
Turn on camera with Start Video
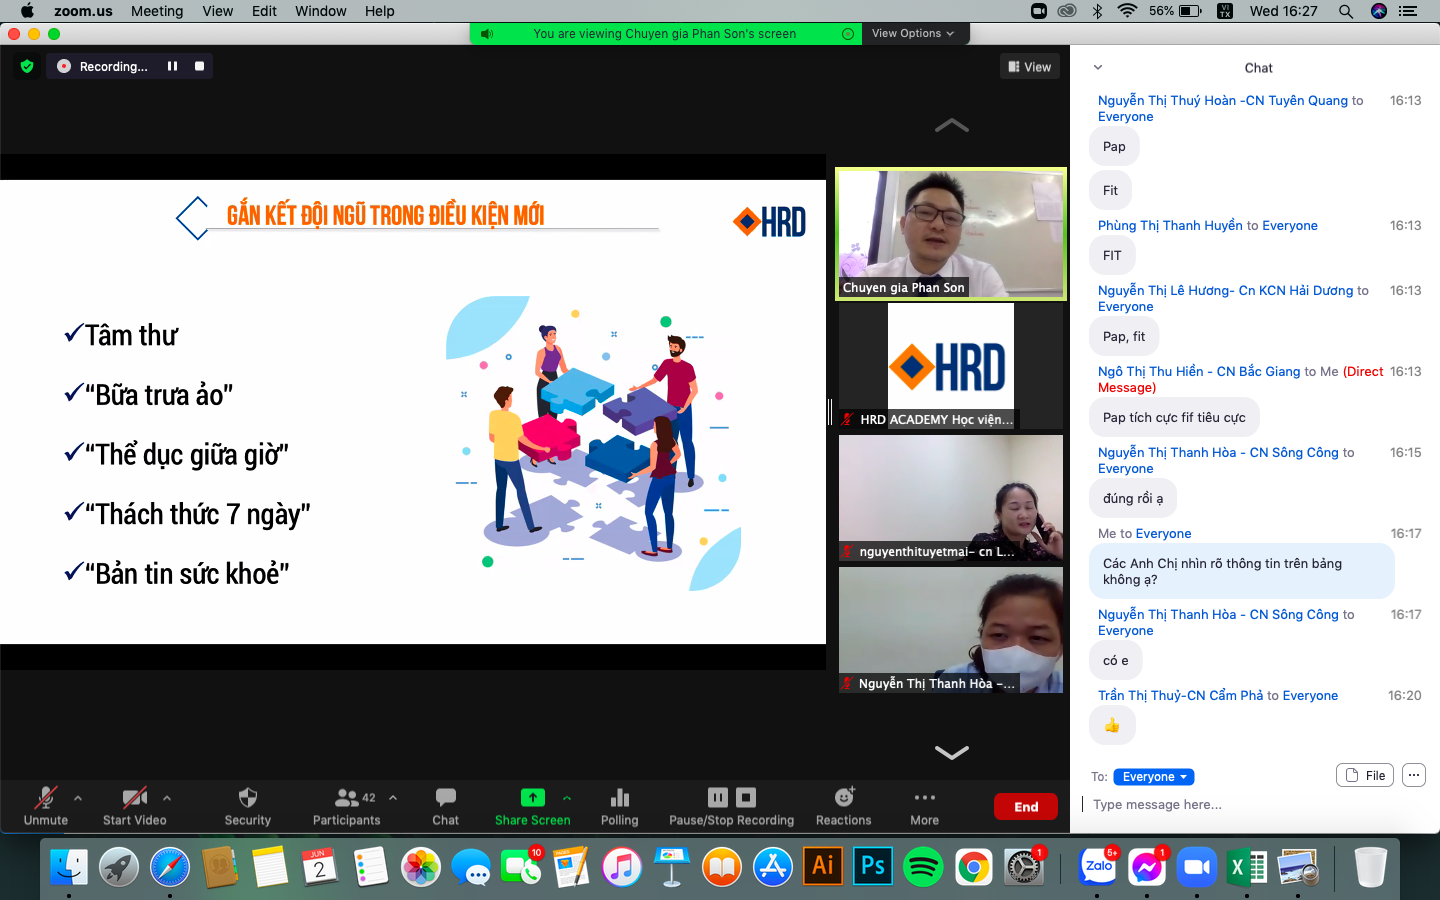click(x=135, y=806)
